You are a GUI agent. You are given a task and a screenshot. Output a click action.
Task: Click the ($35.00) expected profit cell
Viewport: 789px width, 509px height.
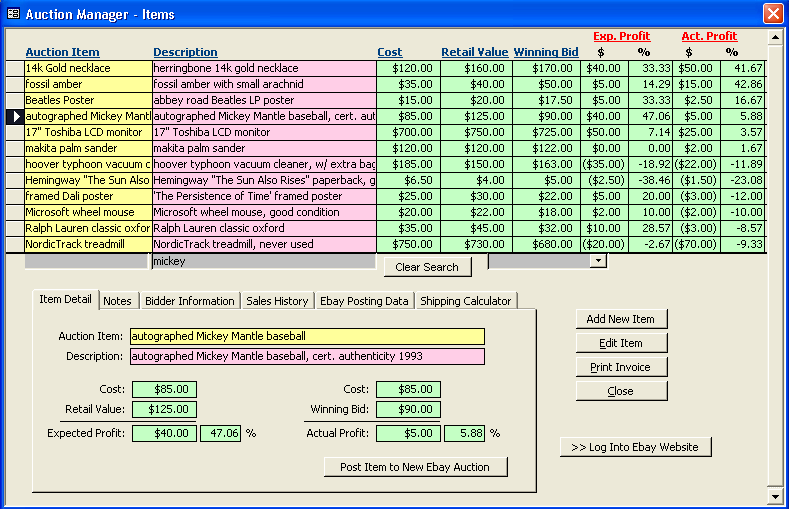(x=604, y=164)
